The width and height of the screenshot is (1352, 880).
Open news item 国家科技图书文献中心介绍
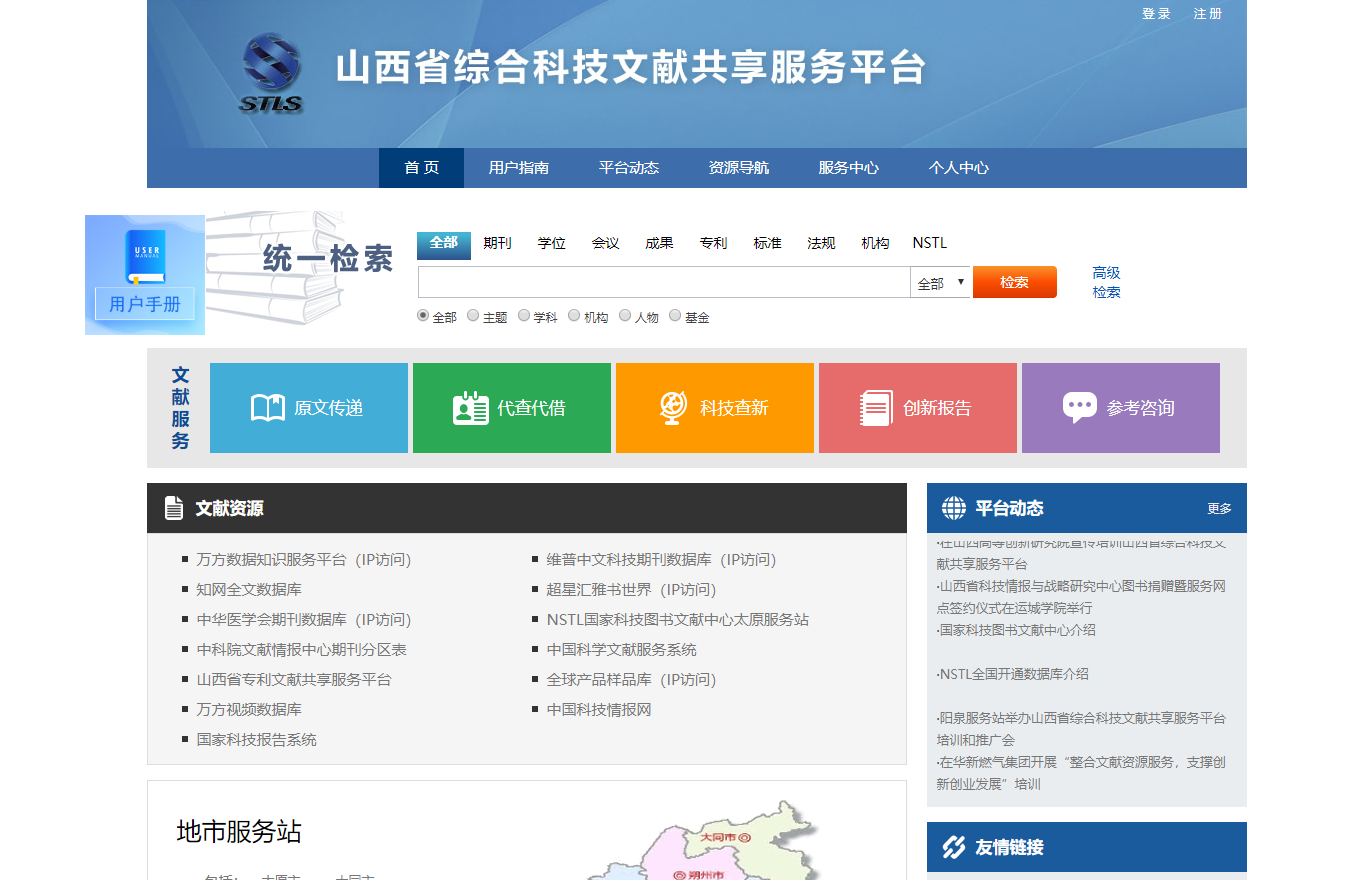(x=1016, y=630)
